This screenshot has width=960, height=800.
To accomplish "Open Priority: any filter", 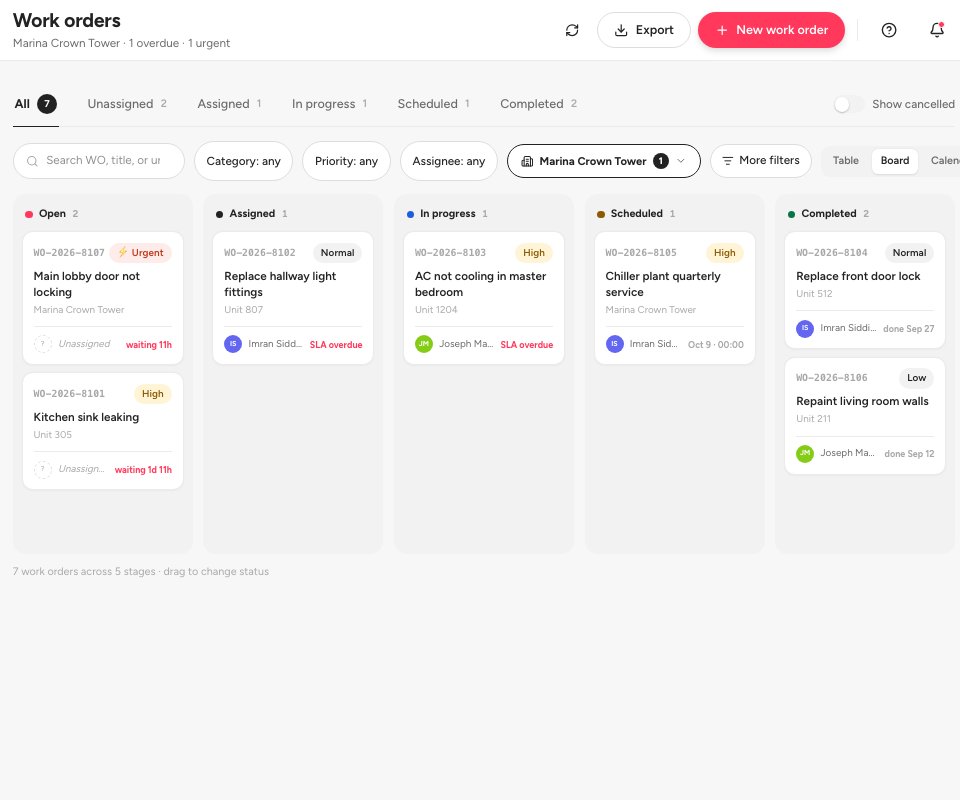I will (x=346, y=161).
